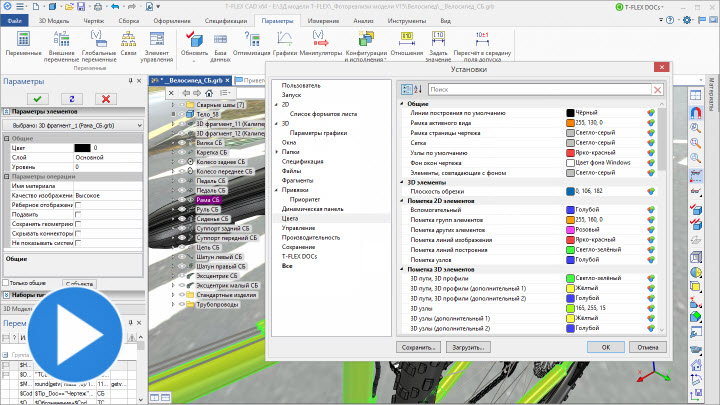Toggle Не показывать систему checkbox
Screen dimensions: 720x405
78,243
